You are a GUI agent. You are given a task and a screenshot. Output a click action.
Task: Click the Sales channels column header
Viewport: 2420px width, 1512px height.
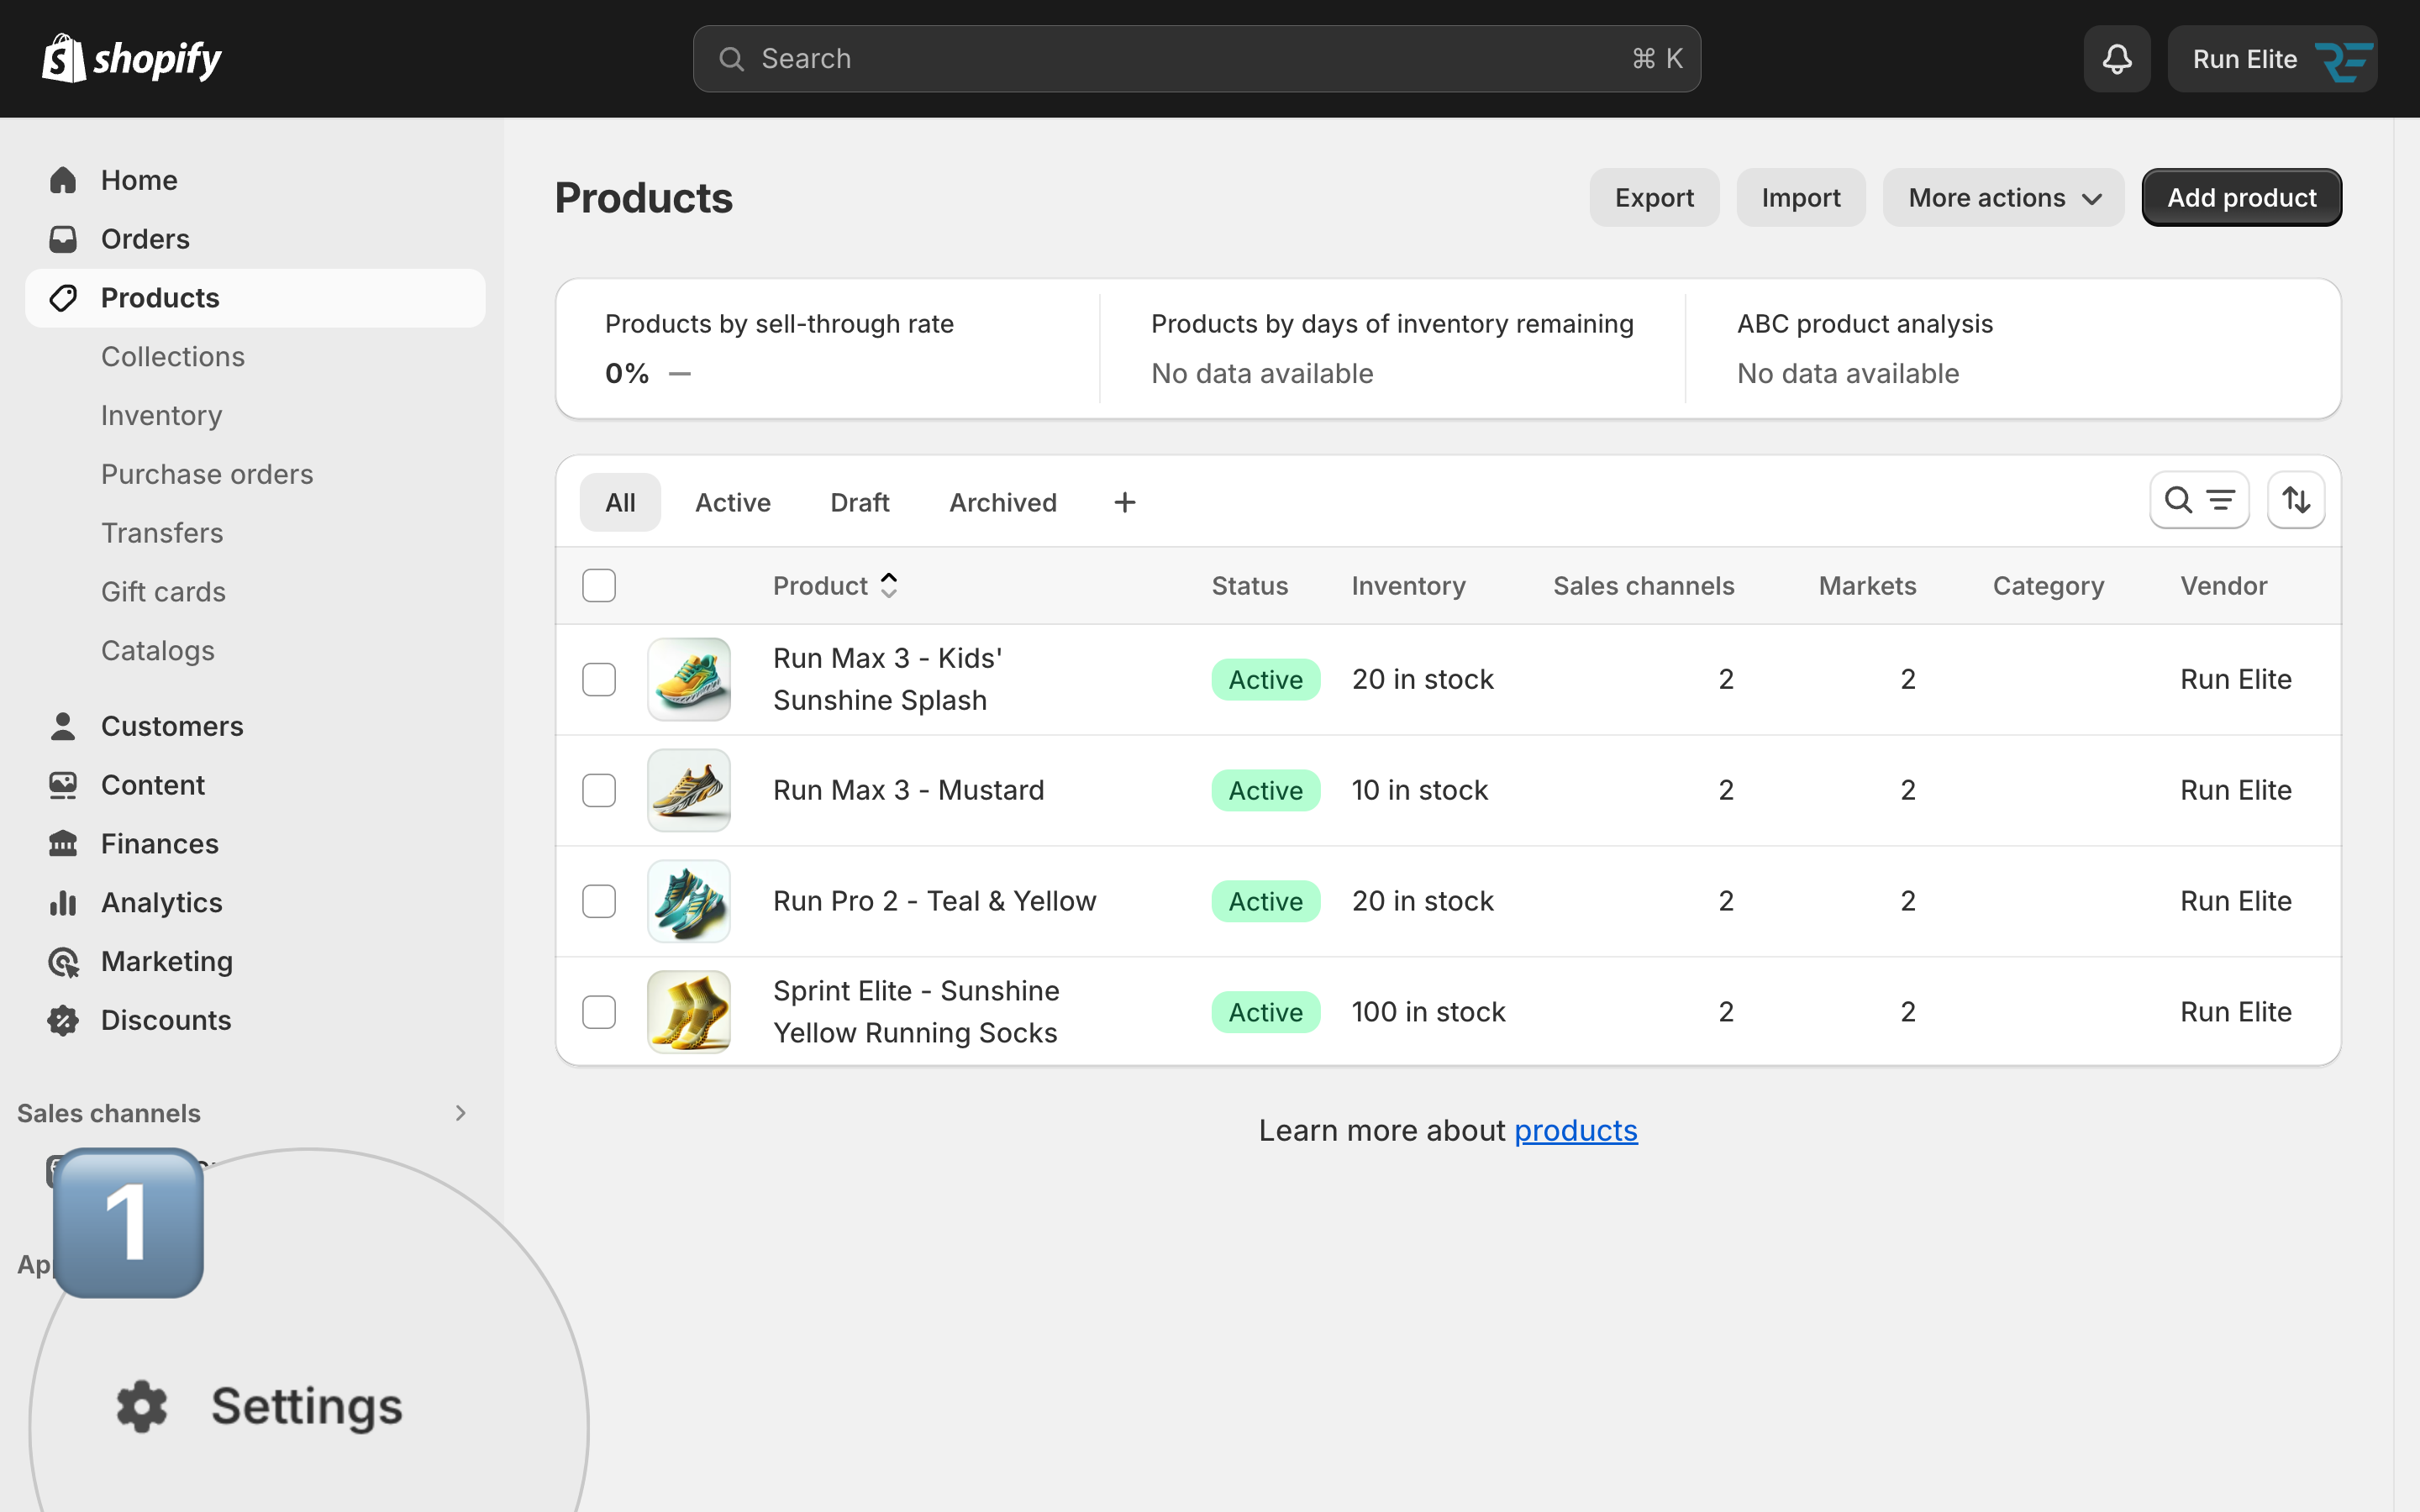coord(1643,585)
